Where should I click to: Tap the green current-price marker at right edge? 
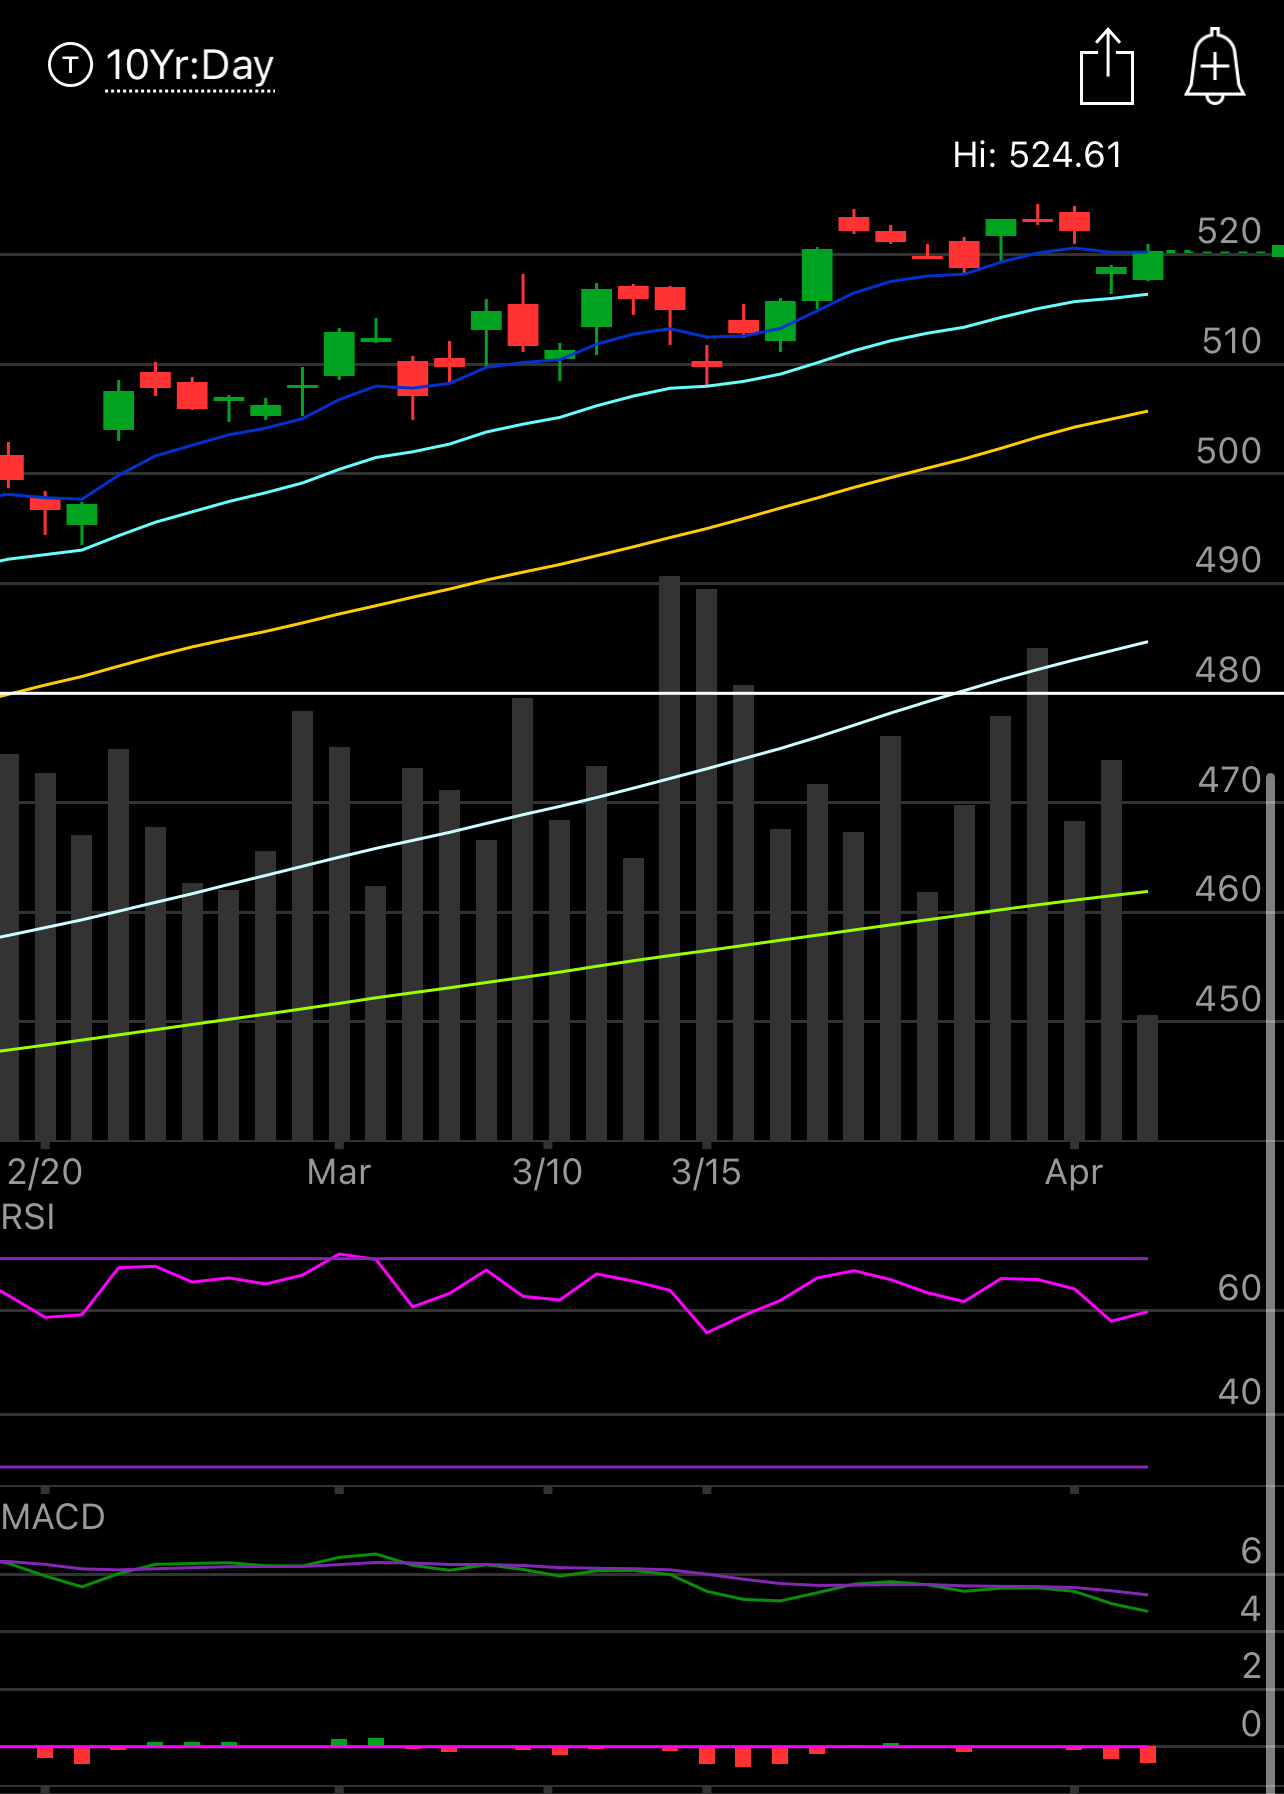(x=1278, y=251)
